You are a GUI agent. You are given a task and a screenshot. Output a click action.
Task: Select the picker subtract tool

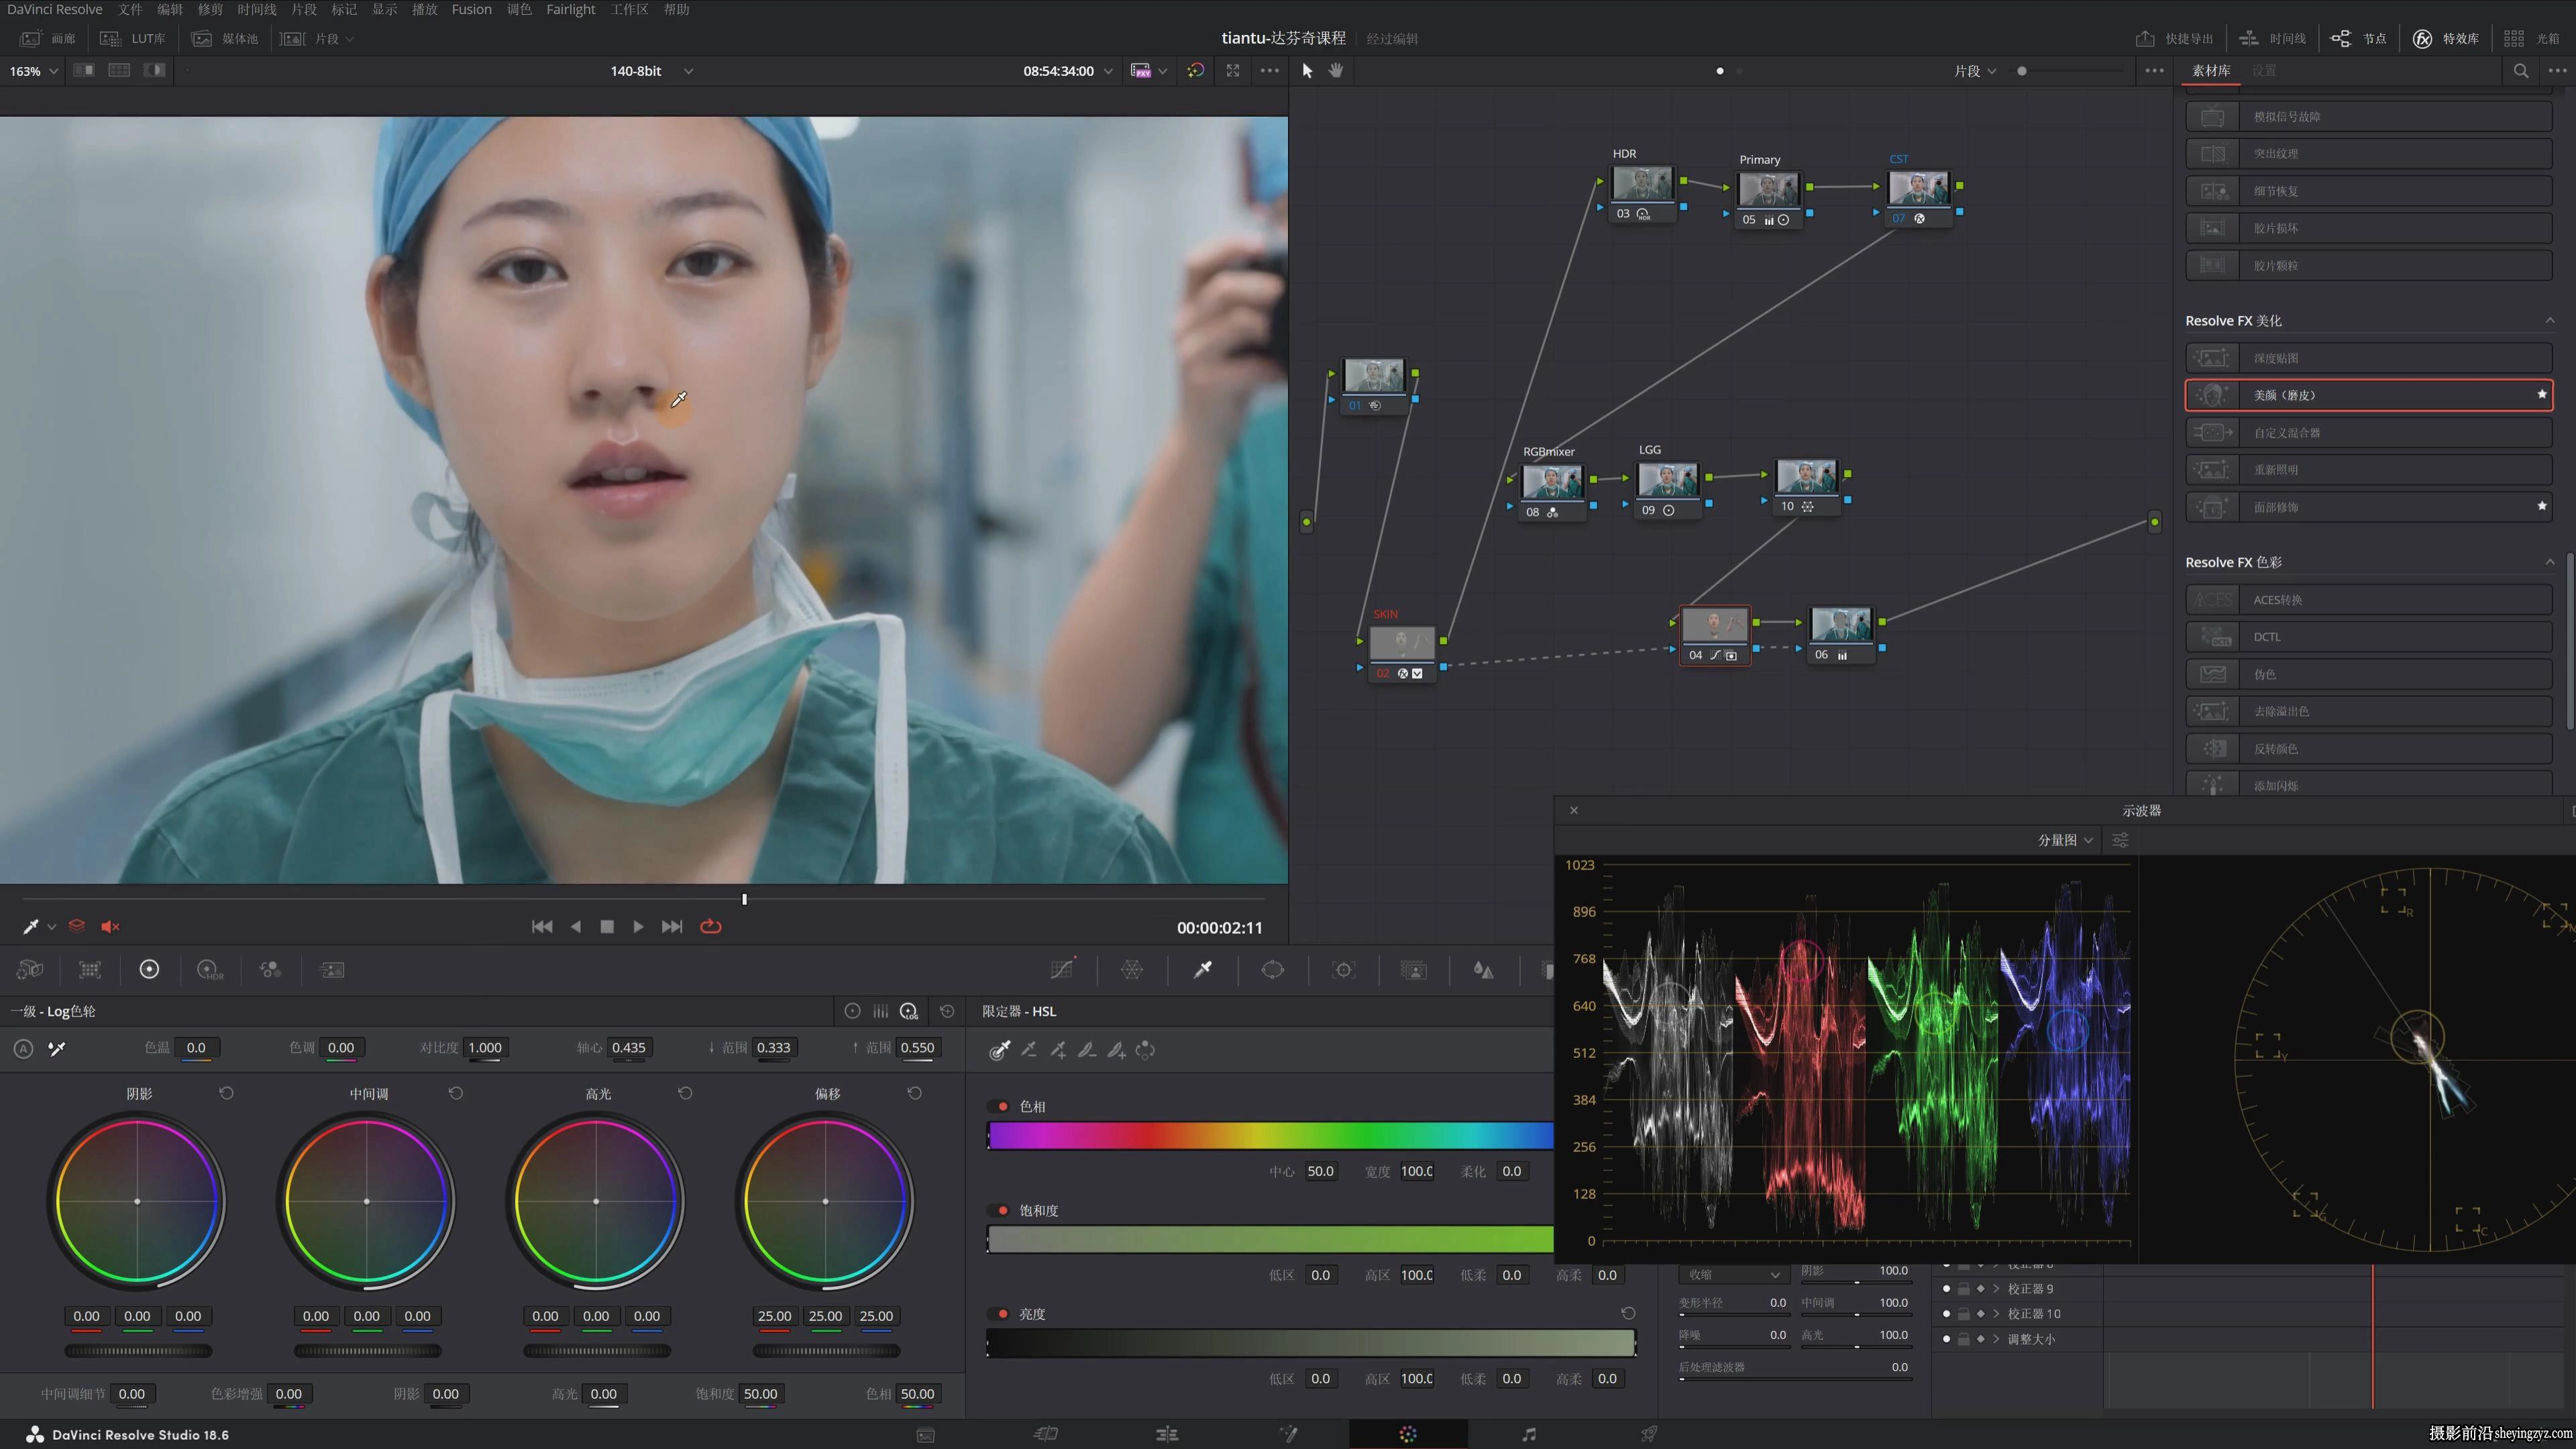1028,1049
